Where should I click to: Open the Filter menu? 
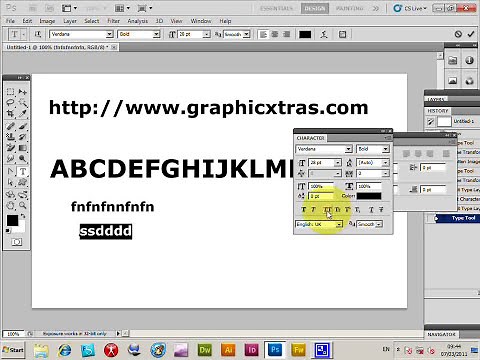point(113,21)
